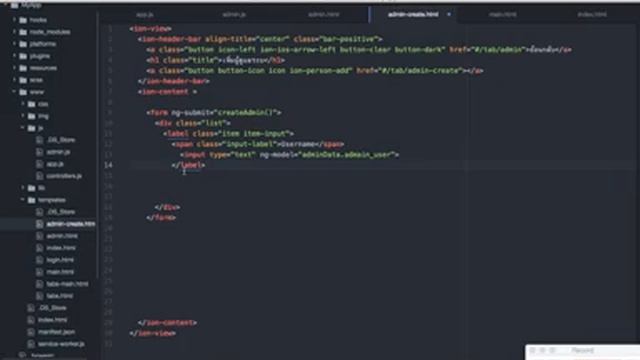
Task: Click line number 14 in the gutter
Action: [x=108, y=165]
